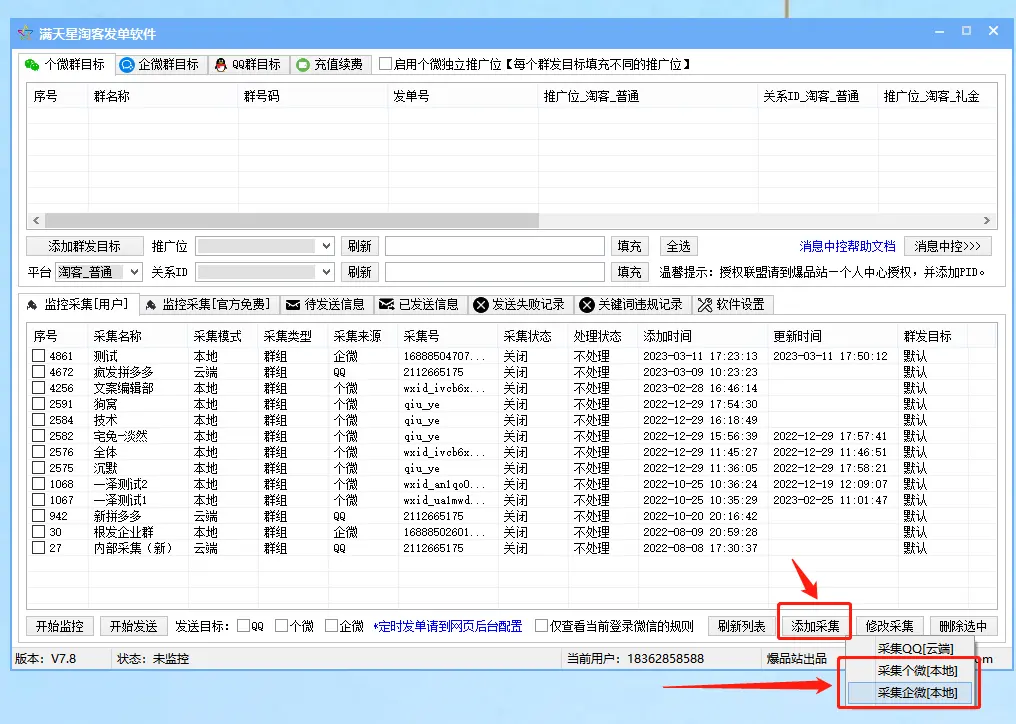
Task: Click the left scroll arrow of group table
Action: click(x=36, y=220)
